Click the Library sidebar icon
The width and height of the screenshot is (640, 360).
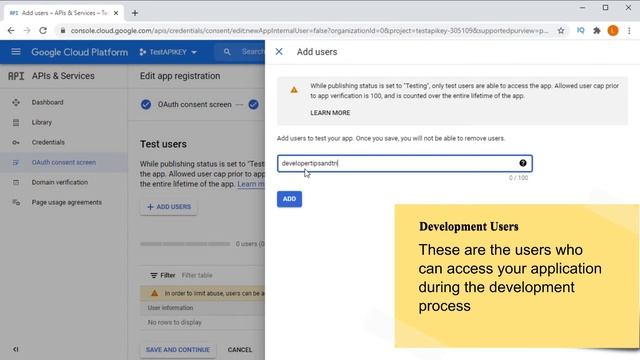[16, 122]
